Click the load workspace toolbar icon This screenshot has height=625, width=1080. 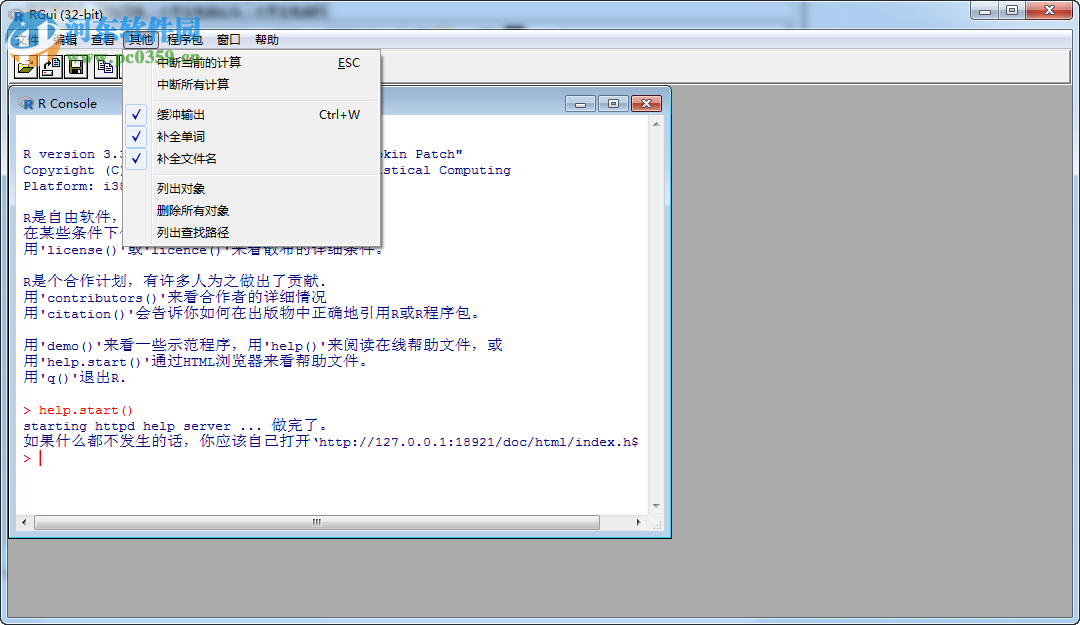click(51, 67)
